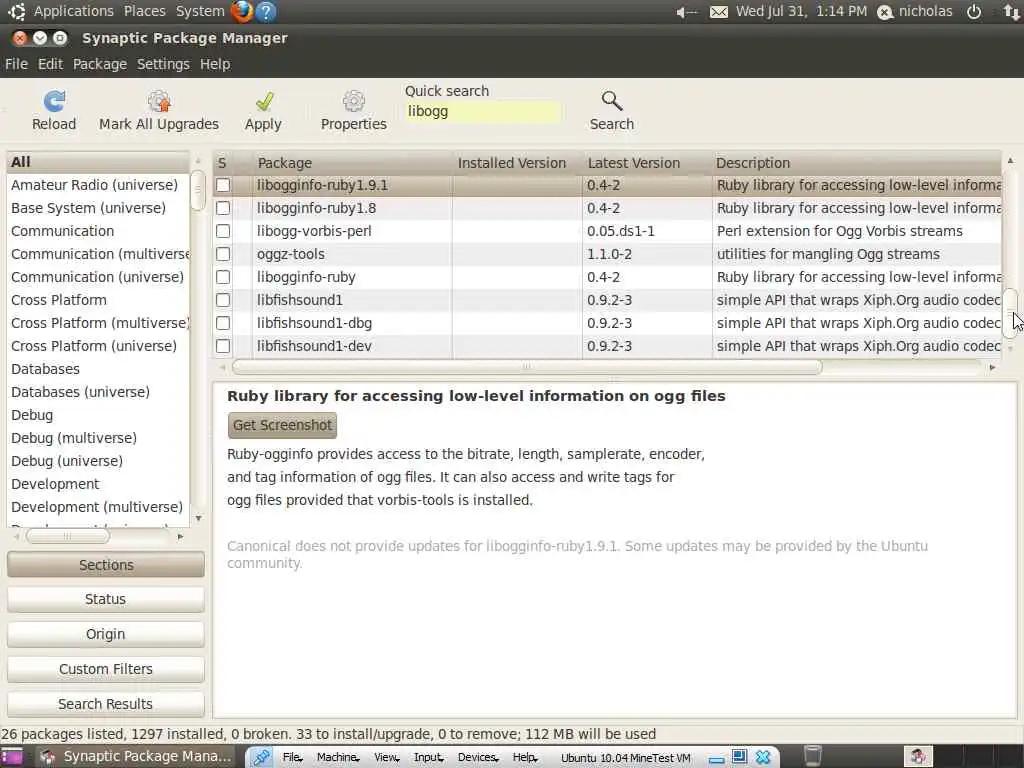Mark checkbox for libogginfo-ruby1.8
Screen dimensions: 1024x768
223,208
